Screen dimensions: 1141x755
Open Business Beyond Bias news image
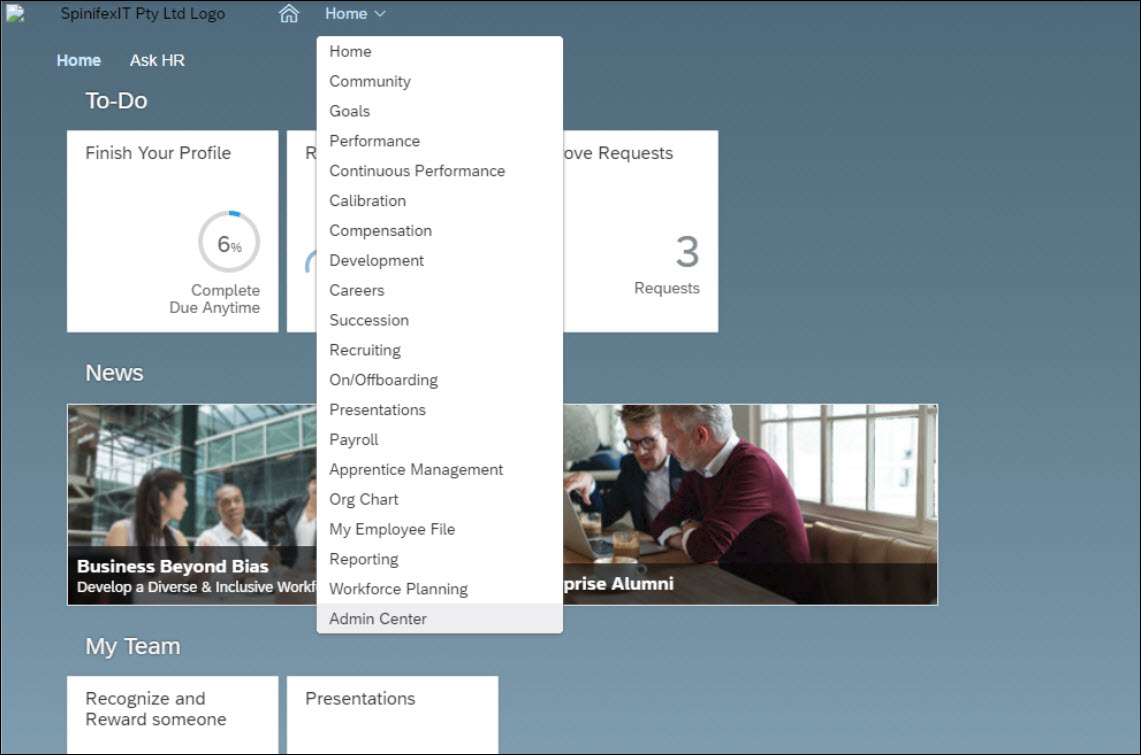click(x=192, y=504)
